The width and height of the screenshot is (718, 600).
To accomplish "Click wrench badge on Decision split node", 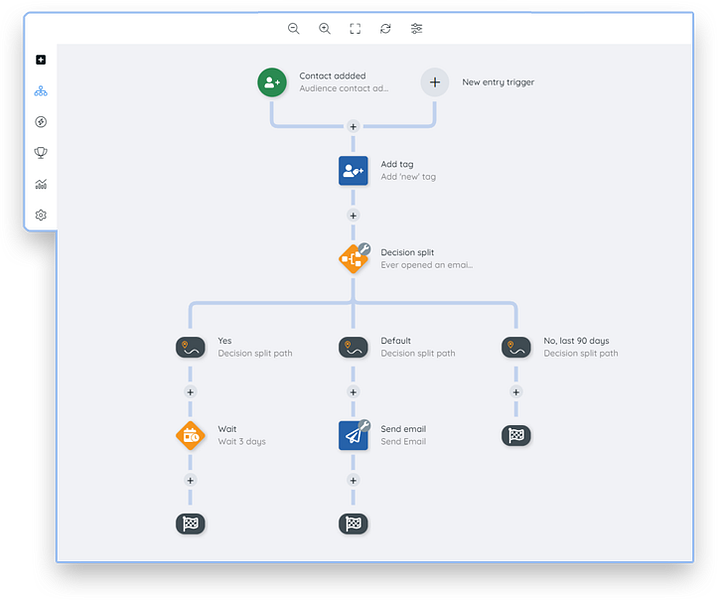I will tap(364, 249).
